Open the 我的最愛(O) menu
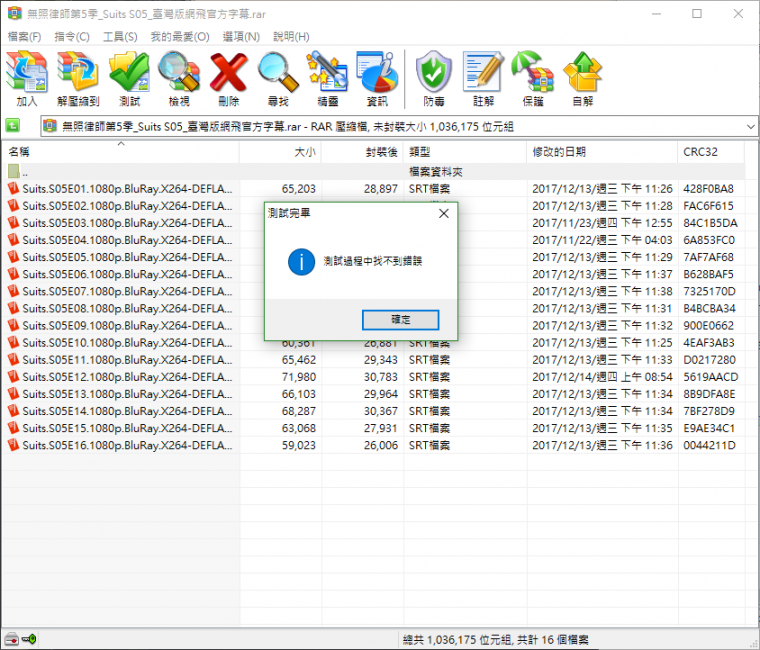 179,36
